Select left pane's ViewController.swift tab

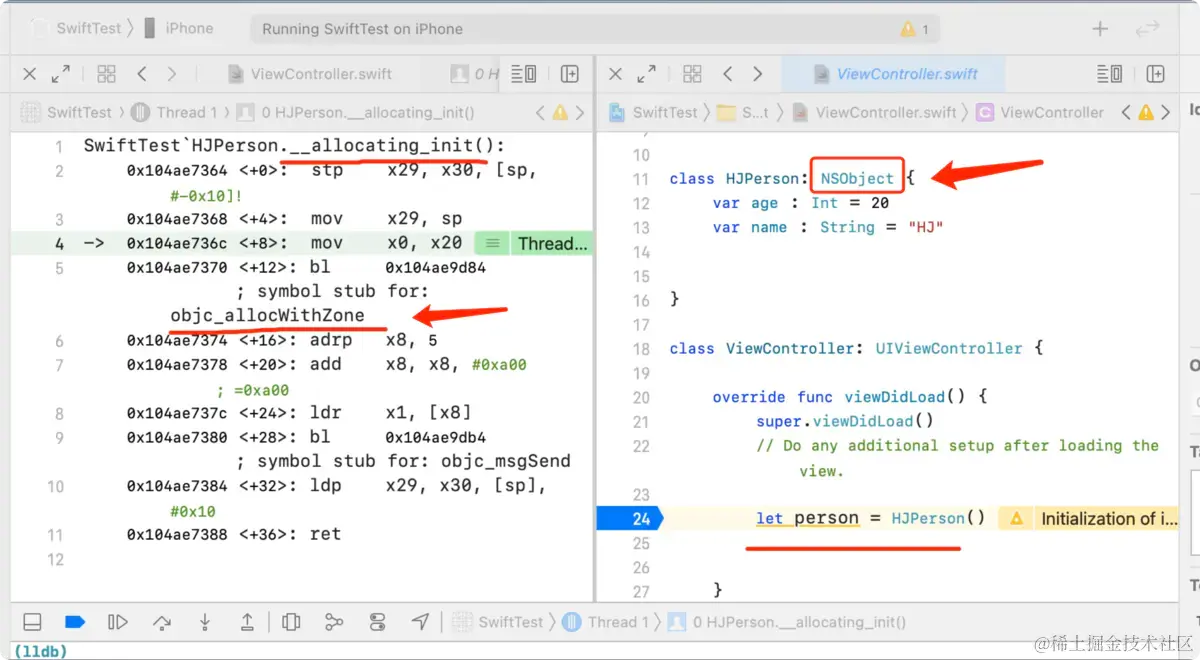pyautogui.click(x=310, y=74)
